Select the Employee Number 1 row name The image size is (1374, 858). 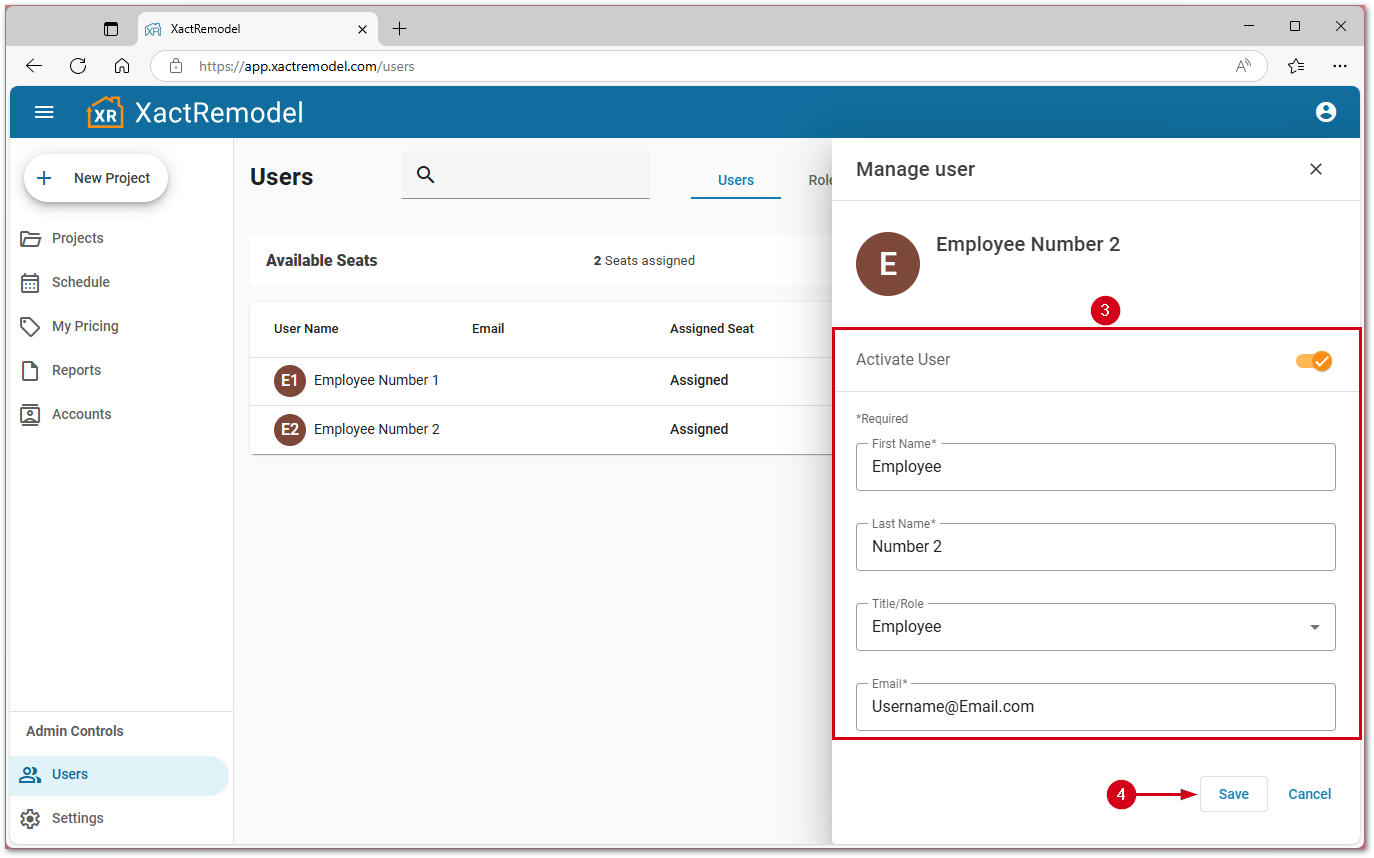point(376,380)
